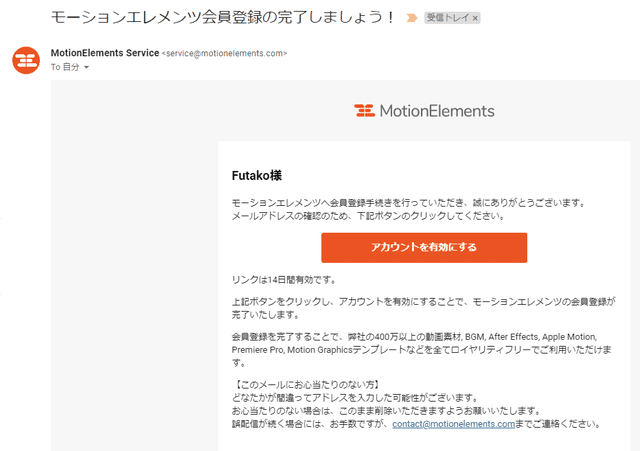Activate account via アカウントを有効にする button
This screenshot has width=640, height=451.
[424, 248]
